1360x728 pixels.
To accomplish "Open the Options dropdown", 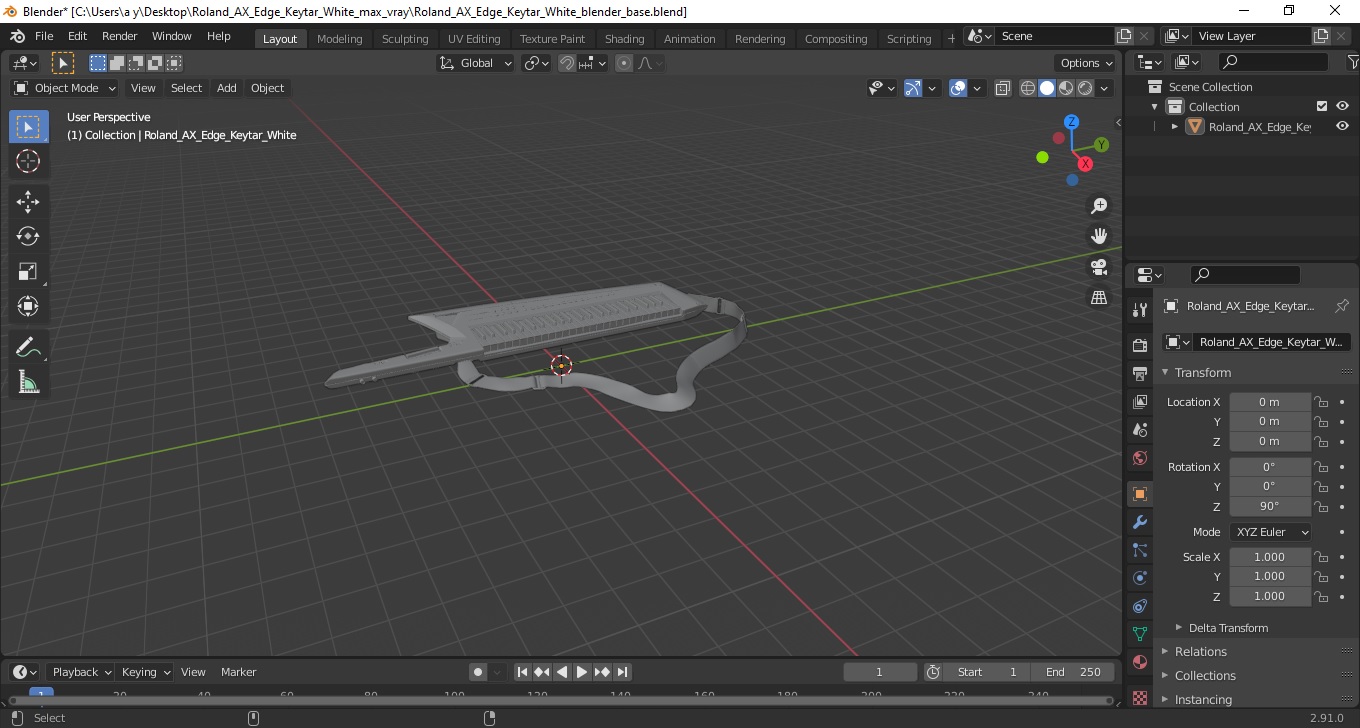I will tap(1087, 63).
